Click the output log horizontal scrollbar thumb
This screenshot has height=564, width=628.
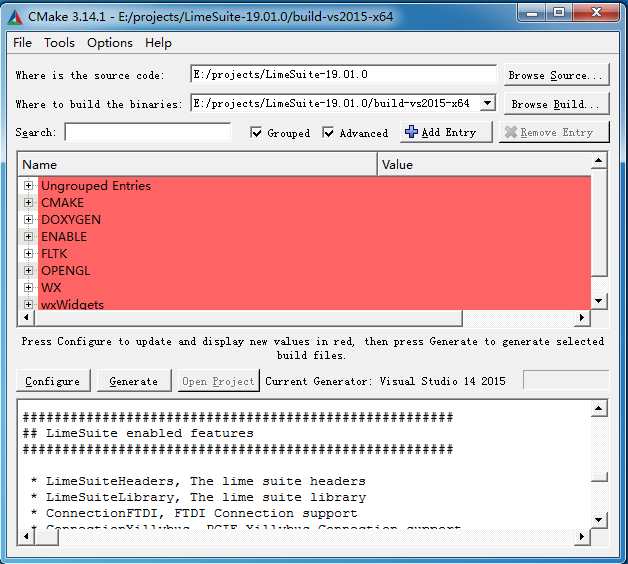46,537
